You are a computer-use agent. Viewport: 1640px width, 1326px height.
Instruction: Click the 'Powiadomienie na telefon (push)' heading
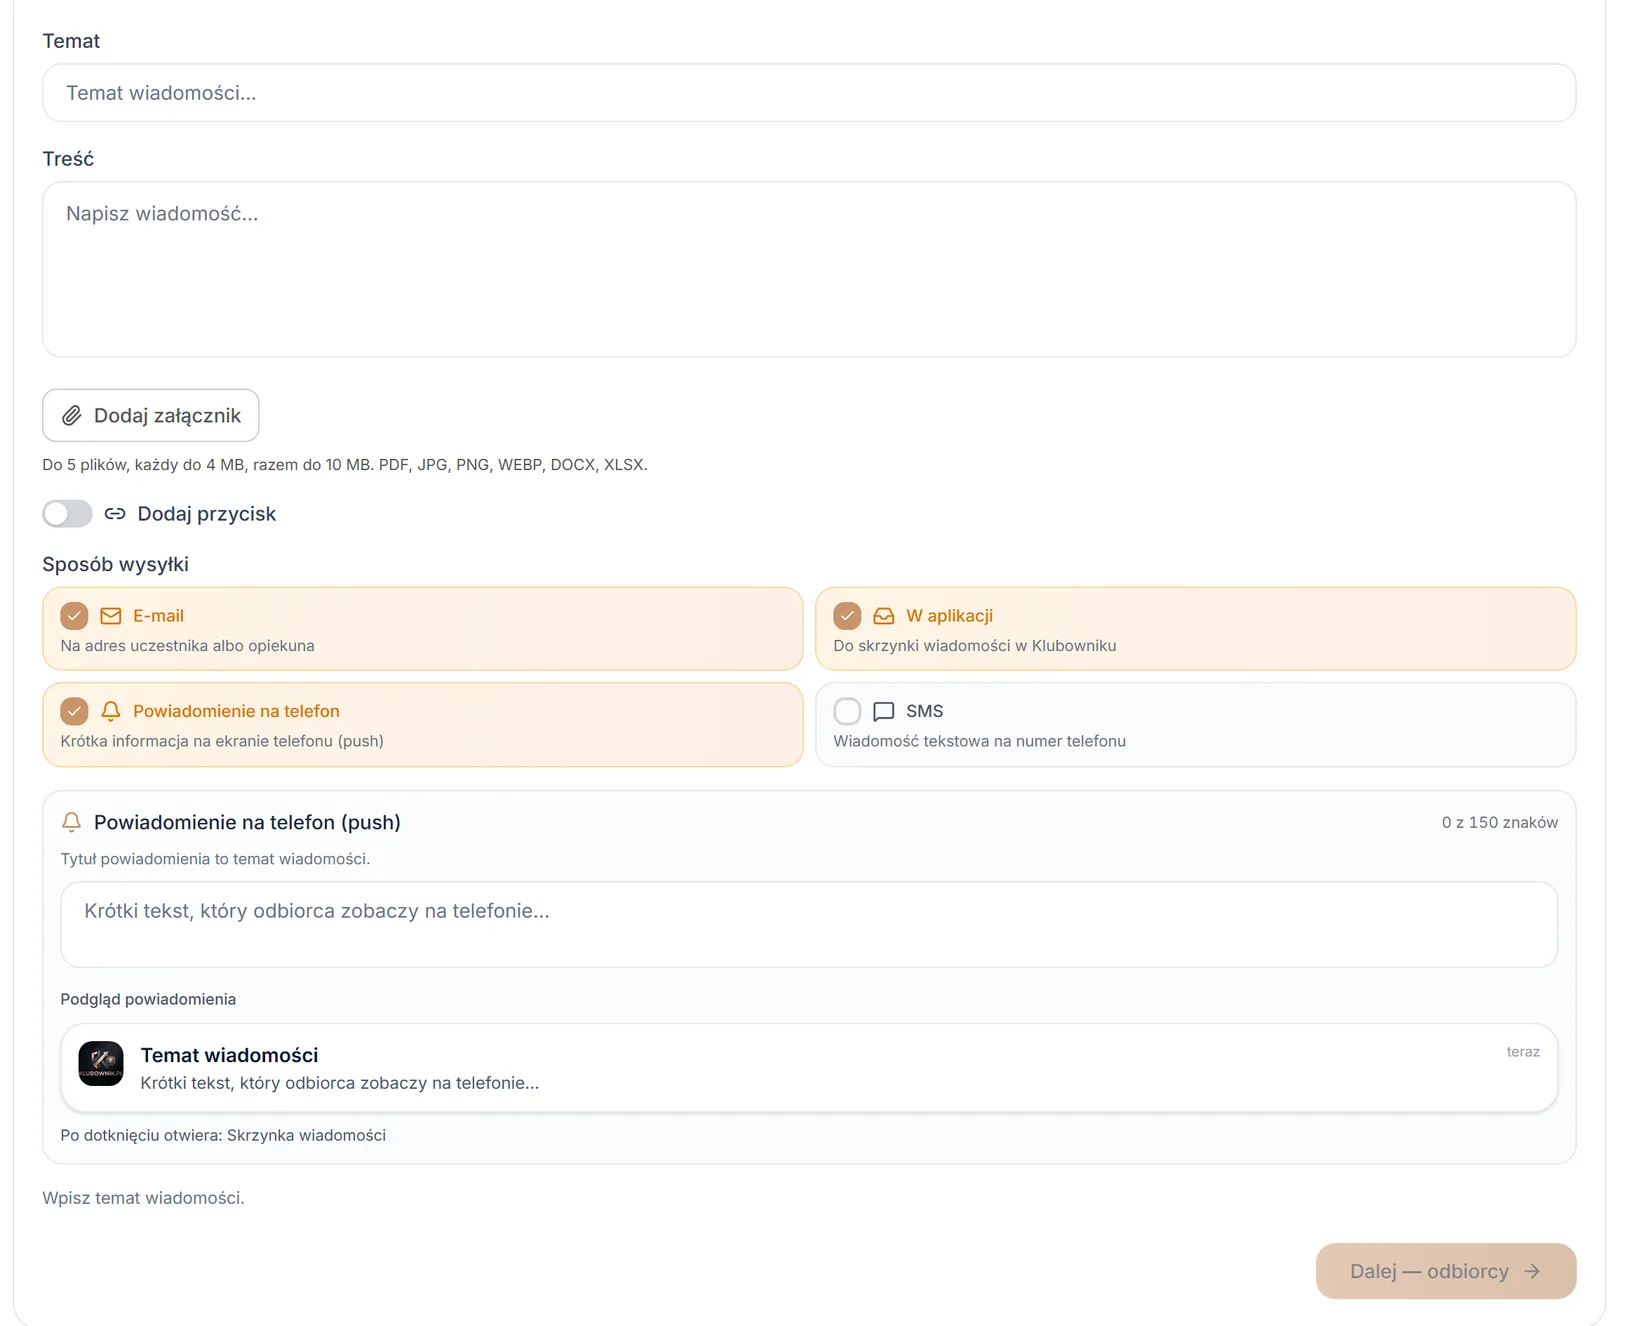click(x=247, y=822)
